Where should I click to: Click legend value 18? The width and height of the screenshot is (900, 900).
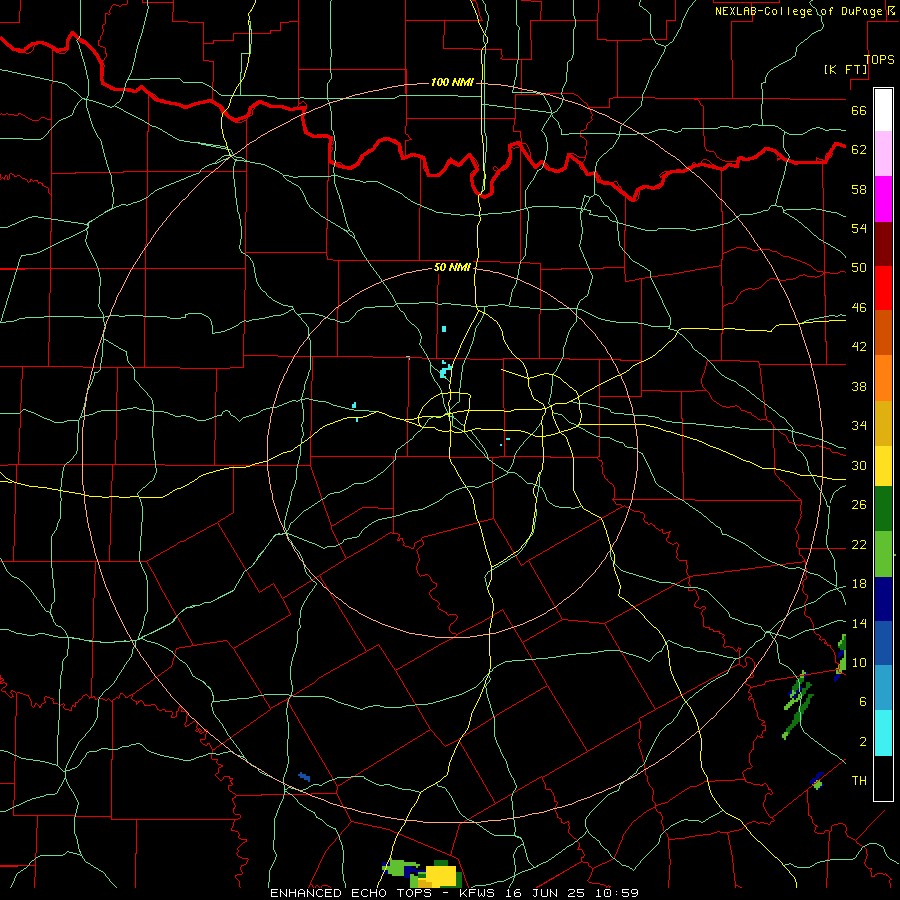tap(859, 584)
